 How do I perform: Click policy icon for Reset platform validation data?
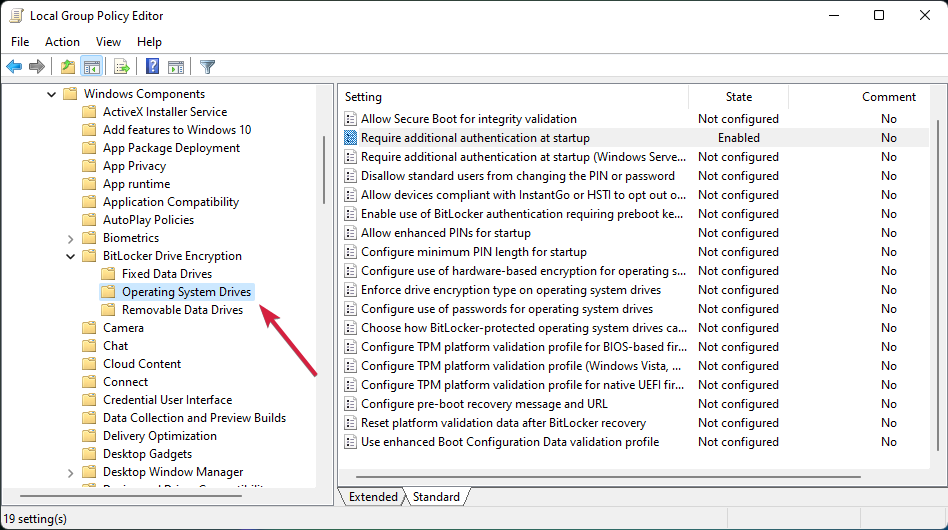pyautogui.click(x=350, y=423)
